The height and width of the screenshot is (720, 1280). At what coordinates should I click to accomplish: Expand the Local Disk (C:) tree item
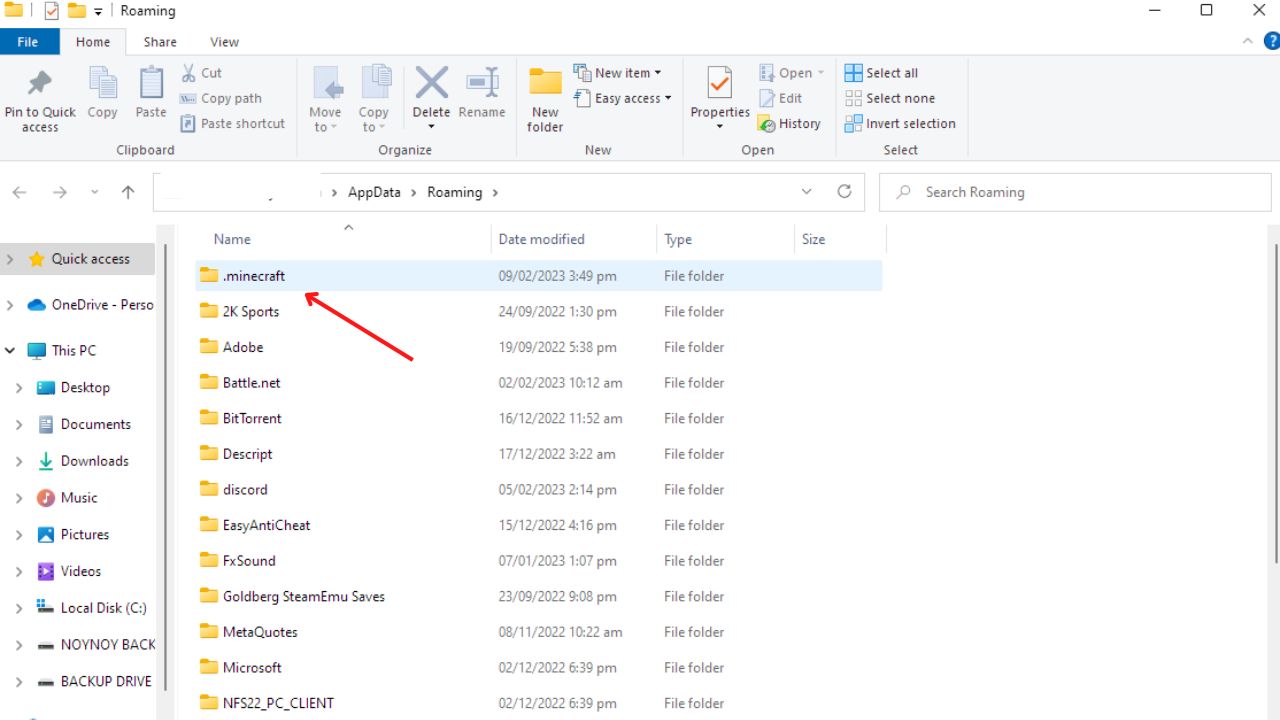coord(18,607)
